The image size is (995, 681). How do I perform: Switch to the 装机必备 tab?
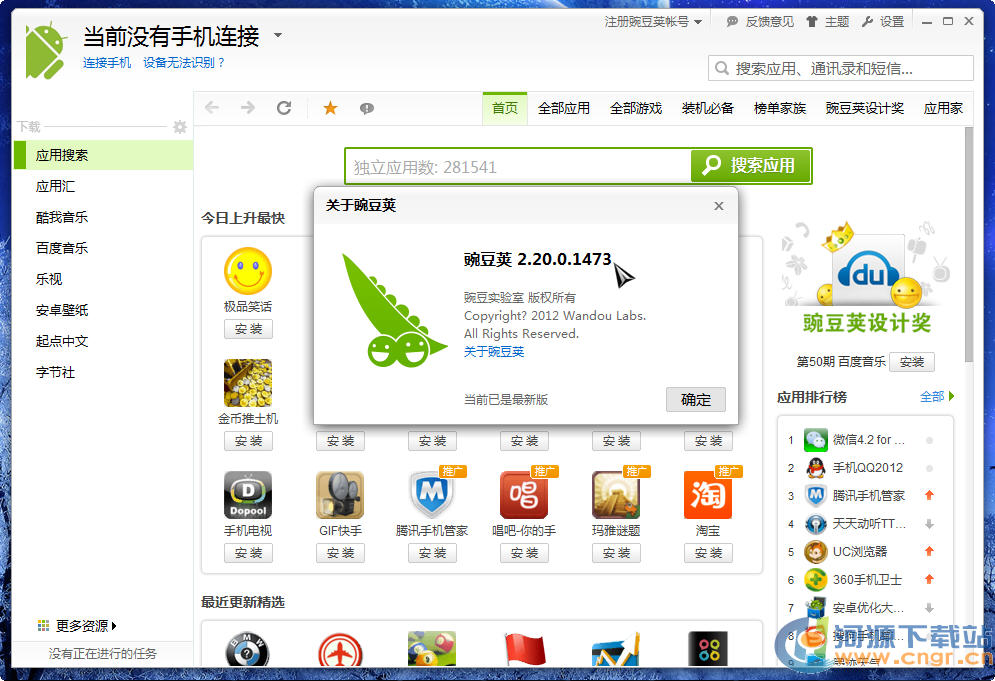(x=708, y=109)
